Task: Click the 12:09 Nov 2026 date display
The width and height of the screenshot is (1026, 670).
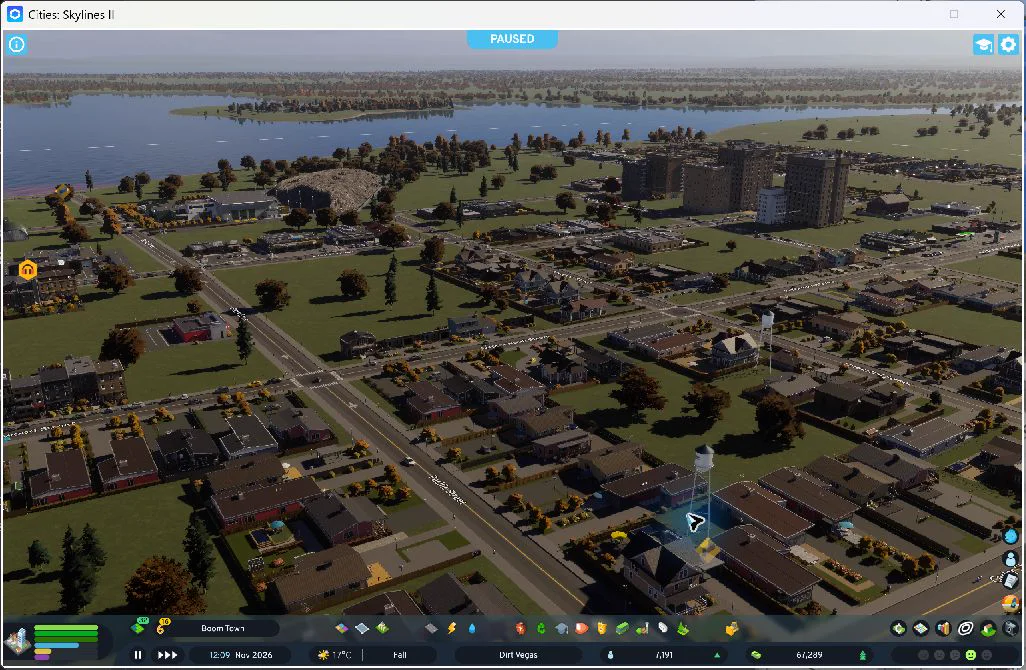Action: [241, 654]
